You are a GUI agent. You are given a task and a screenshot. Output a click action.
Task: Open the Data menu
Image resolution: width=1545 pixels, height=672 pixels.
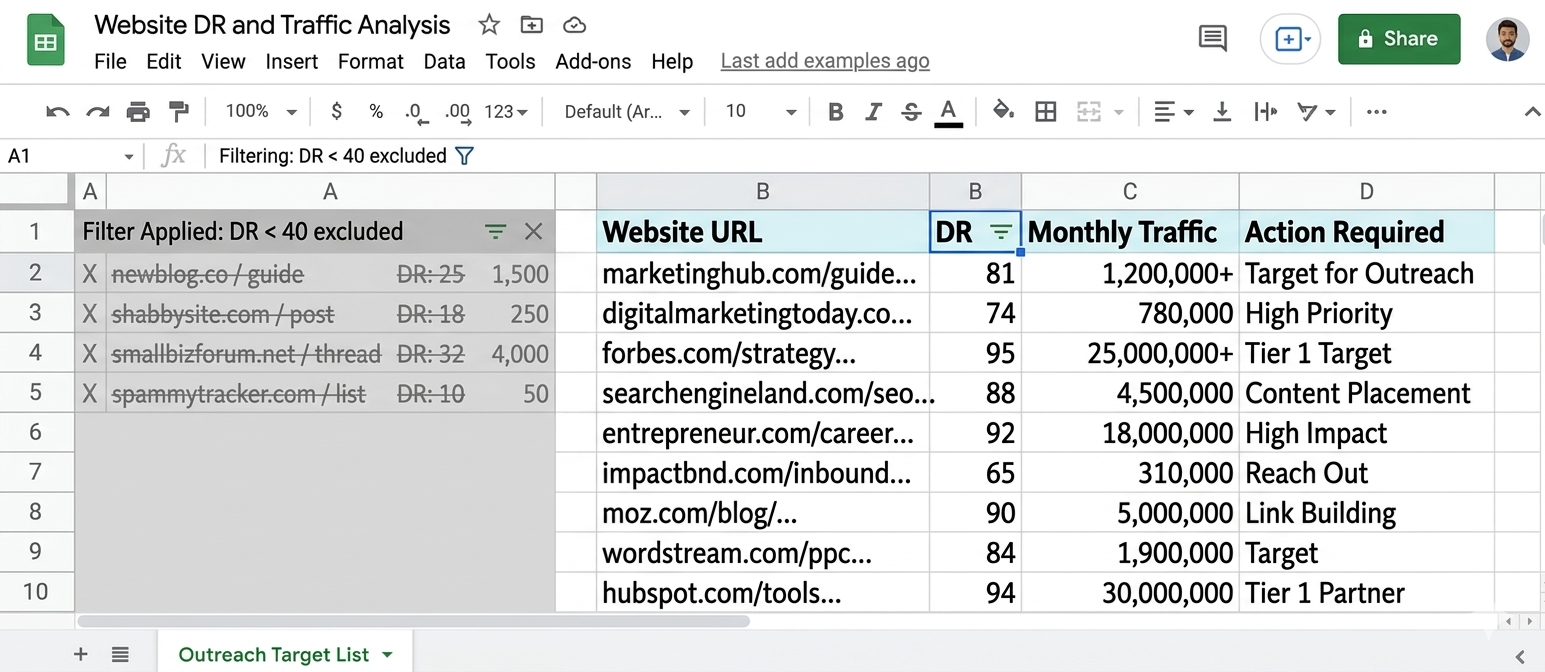coord(444,61)
